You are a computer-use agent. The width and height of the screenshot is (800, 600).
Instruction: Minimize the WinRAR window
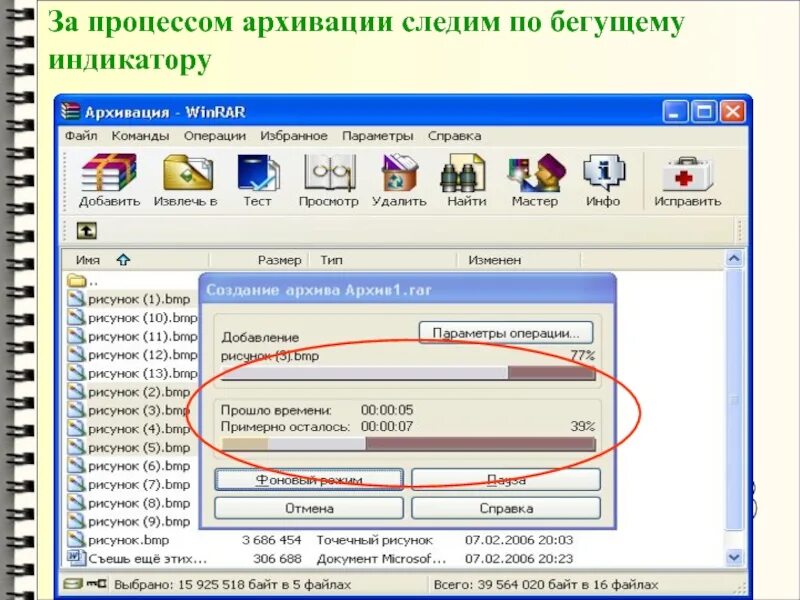pyautogui.click(x=676, y=112)
